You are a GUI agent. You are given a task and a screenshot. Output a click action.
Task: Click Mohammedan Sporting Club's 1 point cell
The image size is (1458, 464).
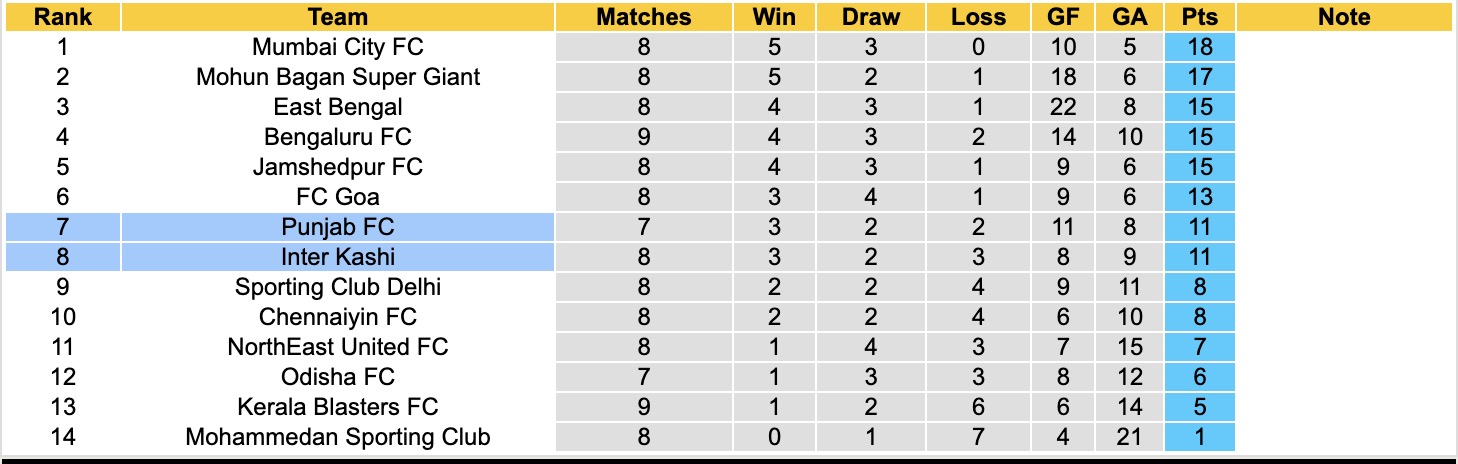coord(1200,437)
